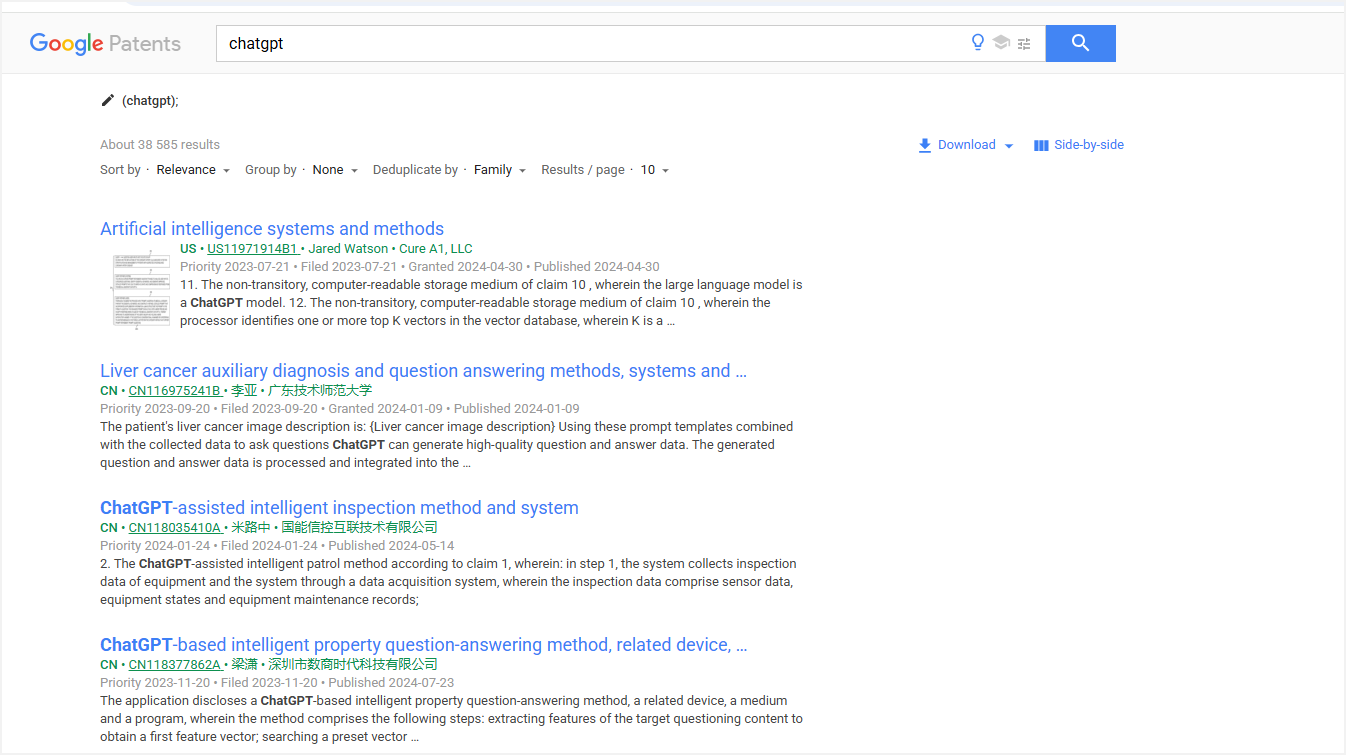Click the Side-by-side columns icon
The image size is (1346, 755).
coord(1041,145)
